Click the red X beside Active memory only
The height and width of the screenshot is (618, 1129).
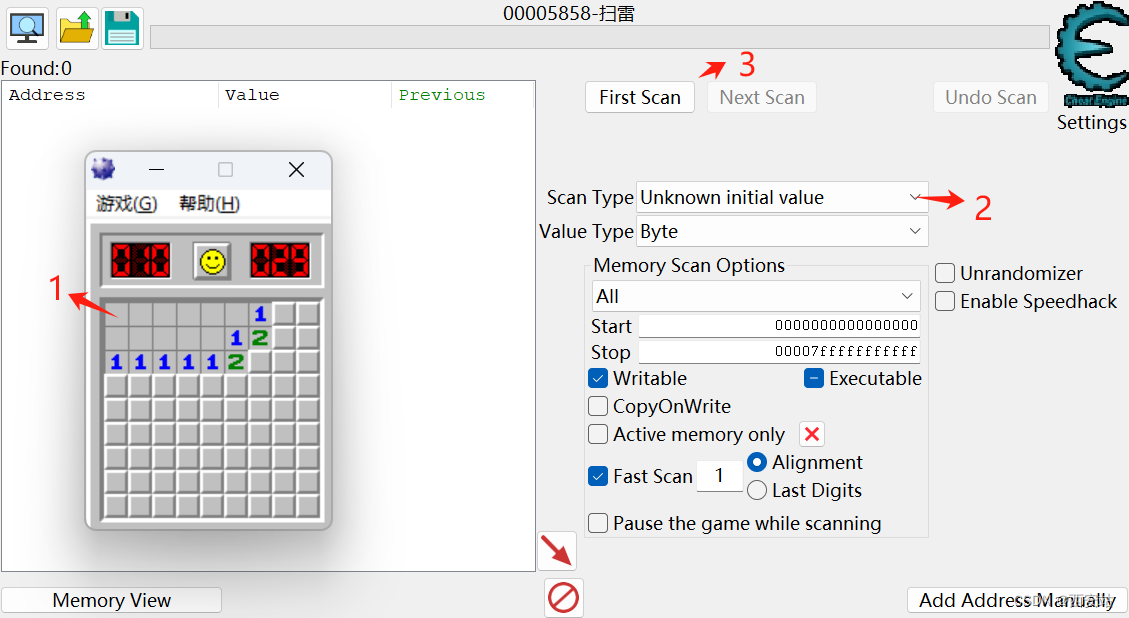(811, 434)
